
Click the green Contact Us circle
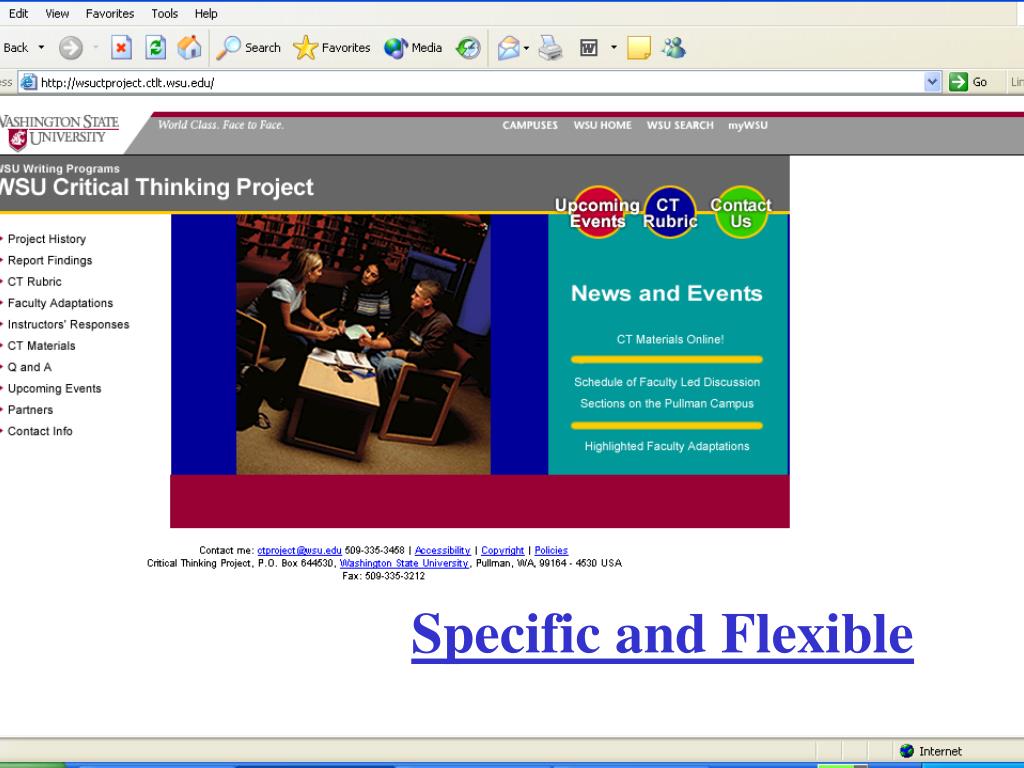point(741,213)
